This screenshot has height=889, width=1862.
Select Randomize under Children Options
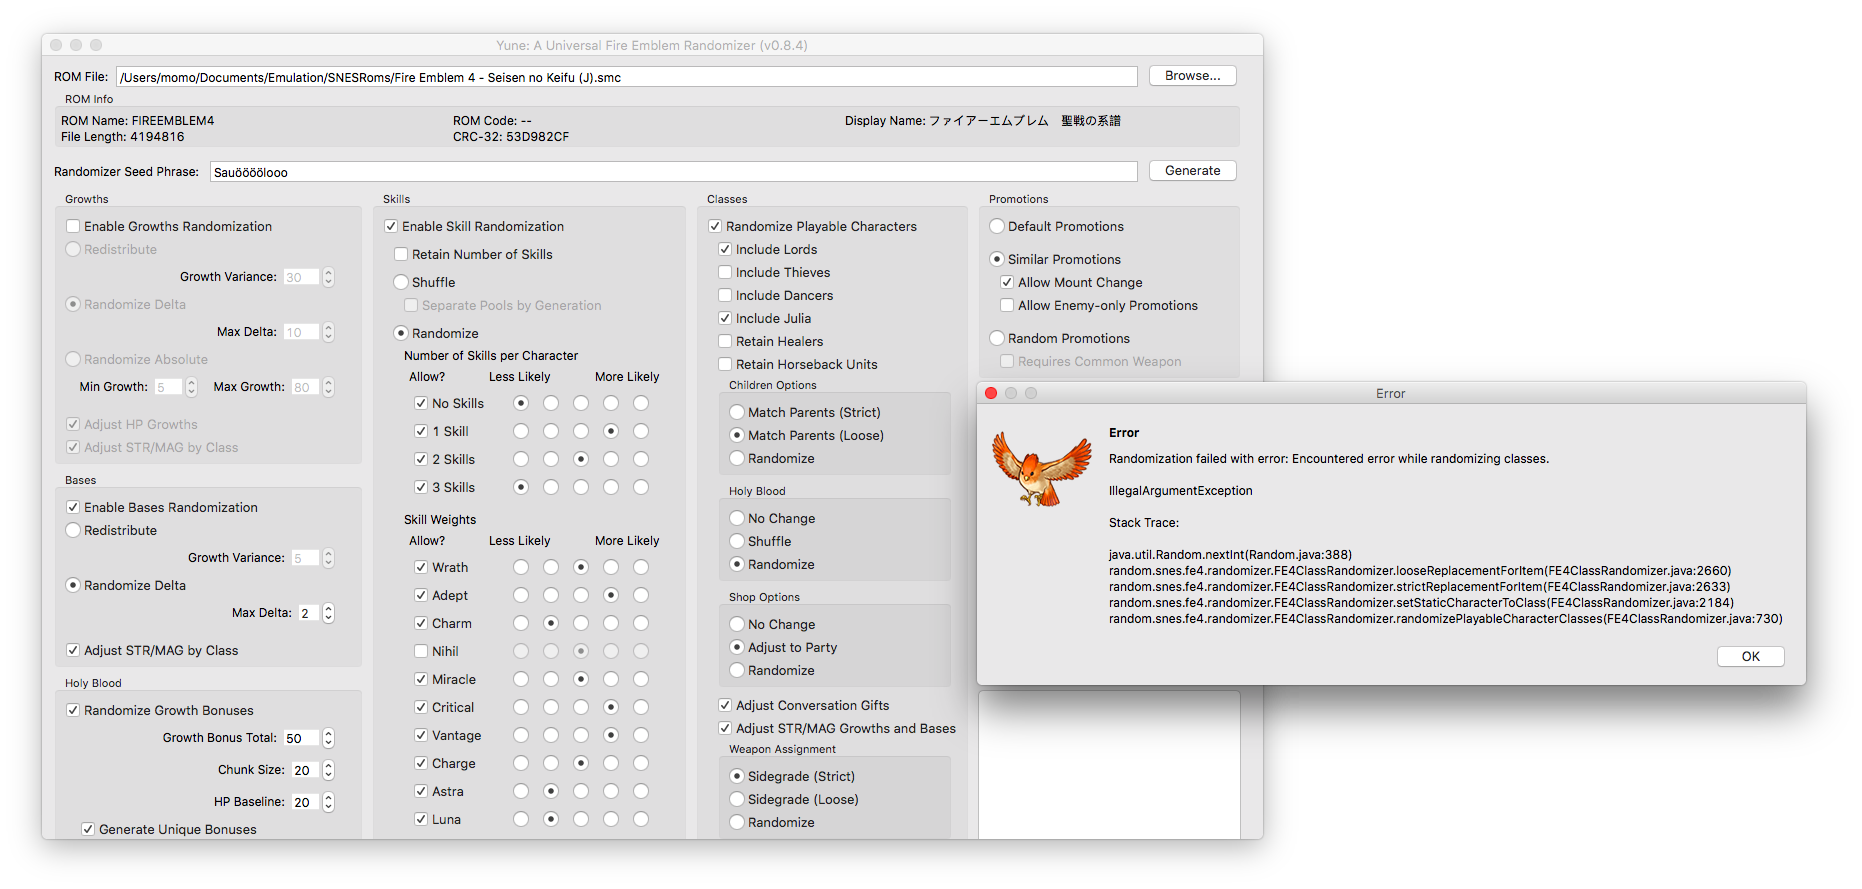(x=737, y=458)
